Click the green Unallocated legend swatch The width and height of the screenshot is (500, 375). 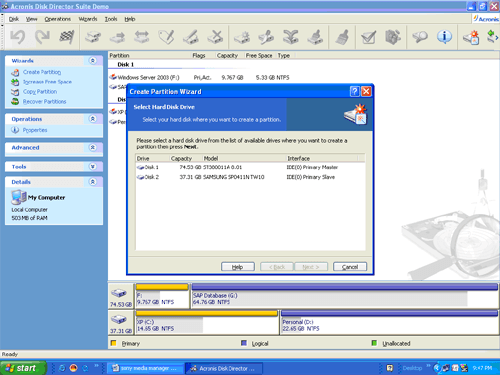(x=374, y=343)
